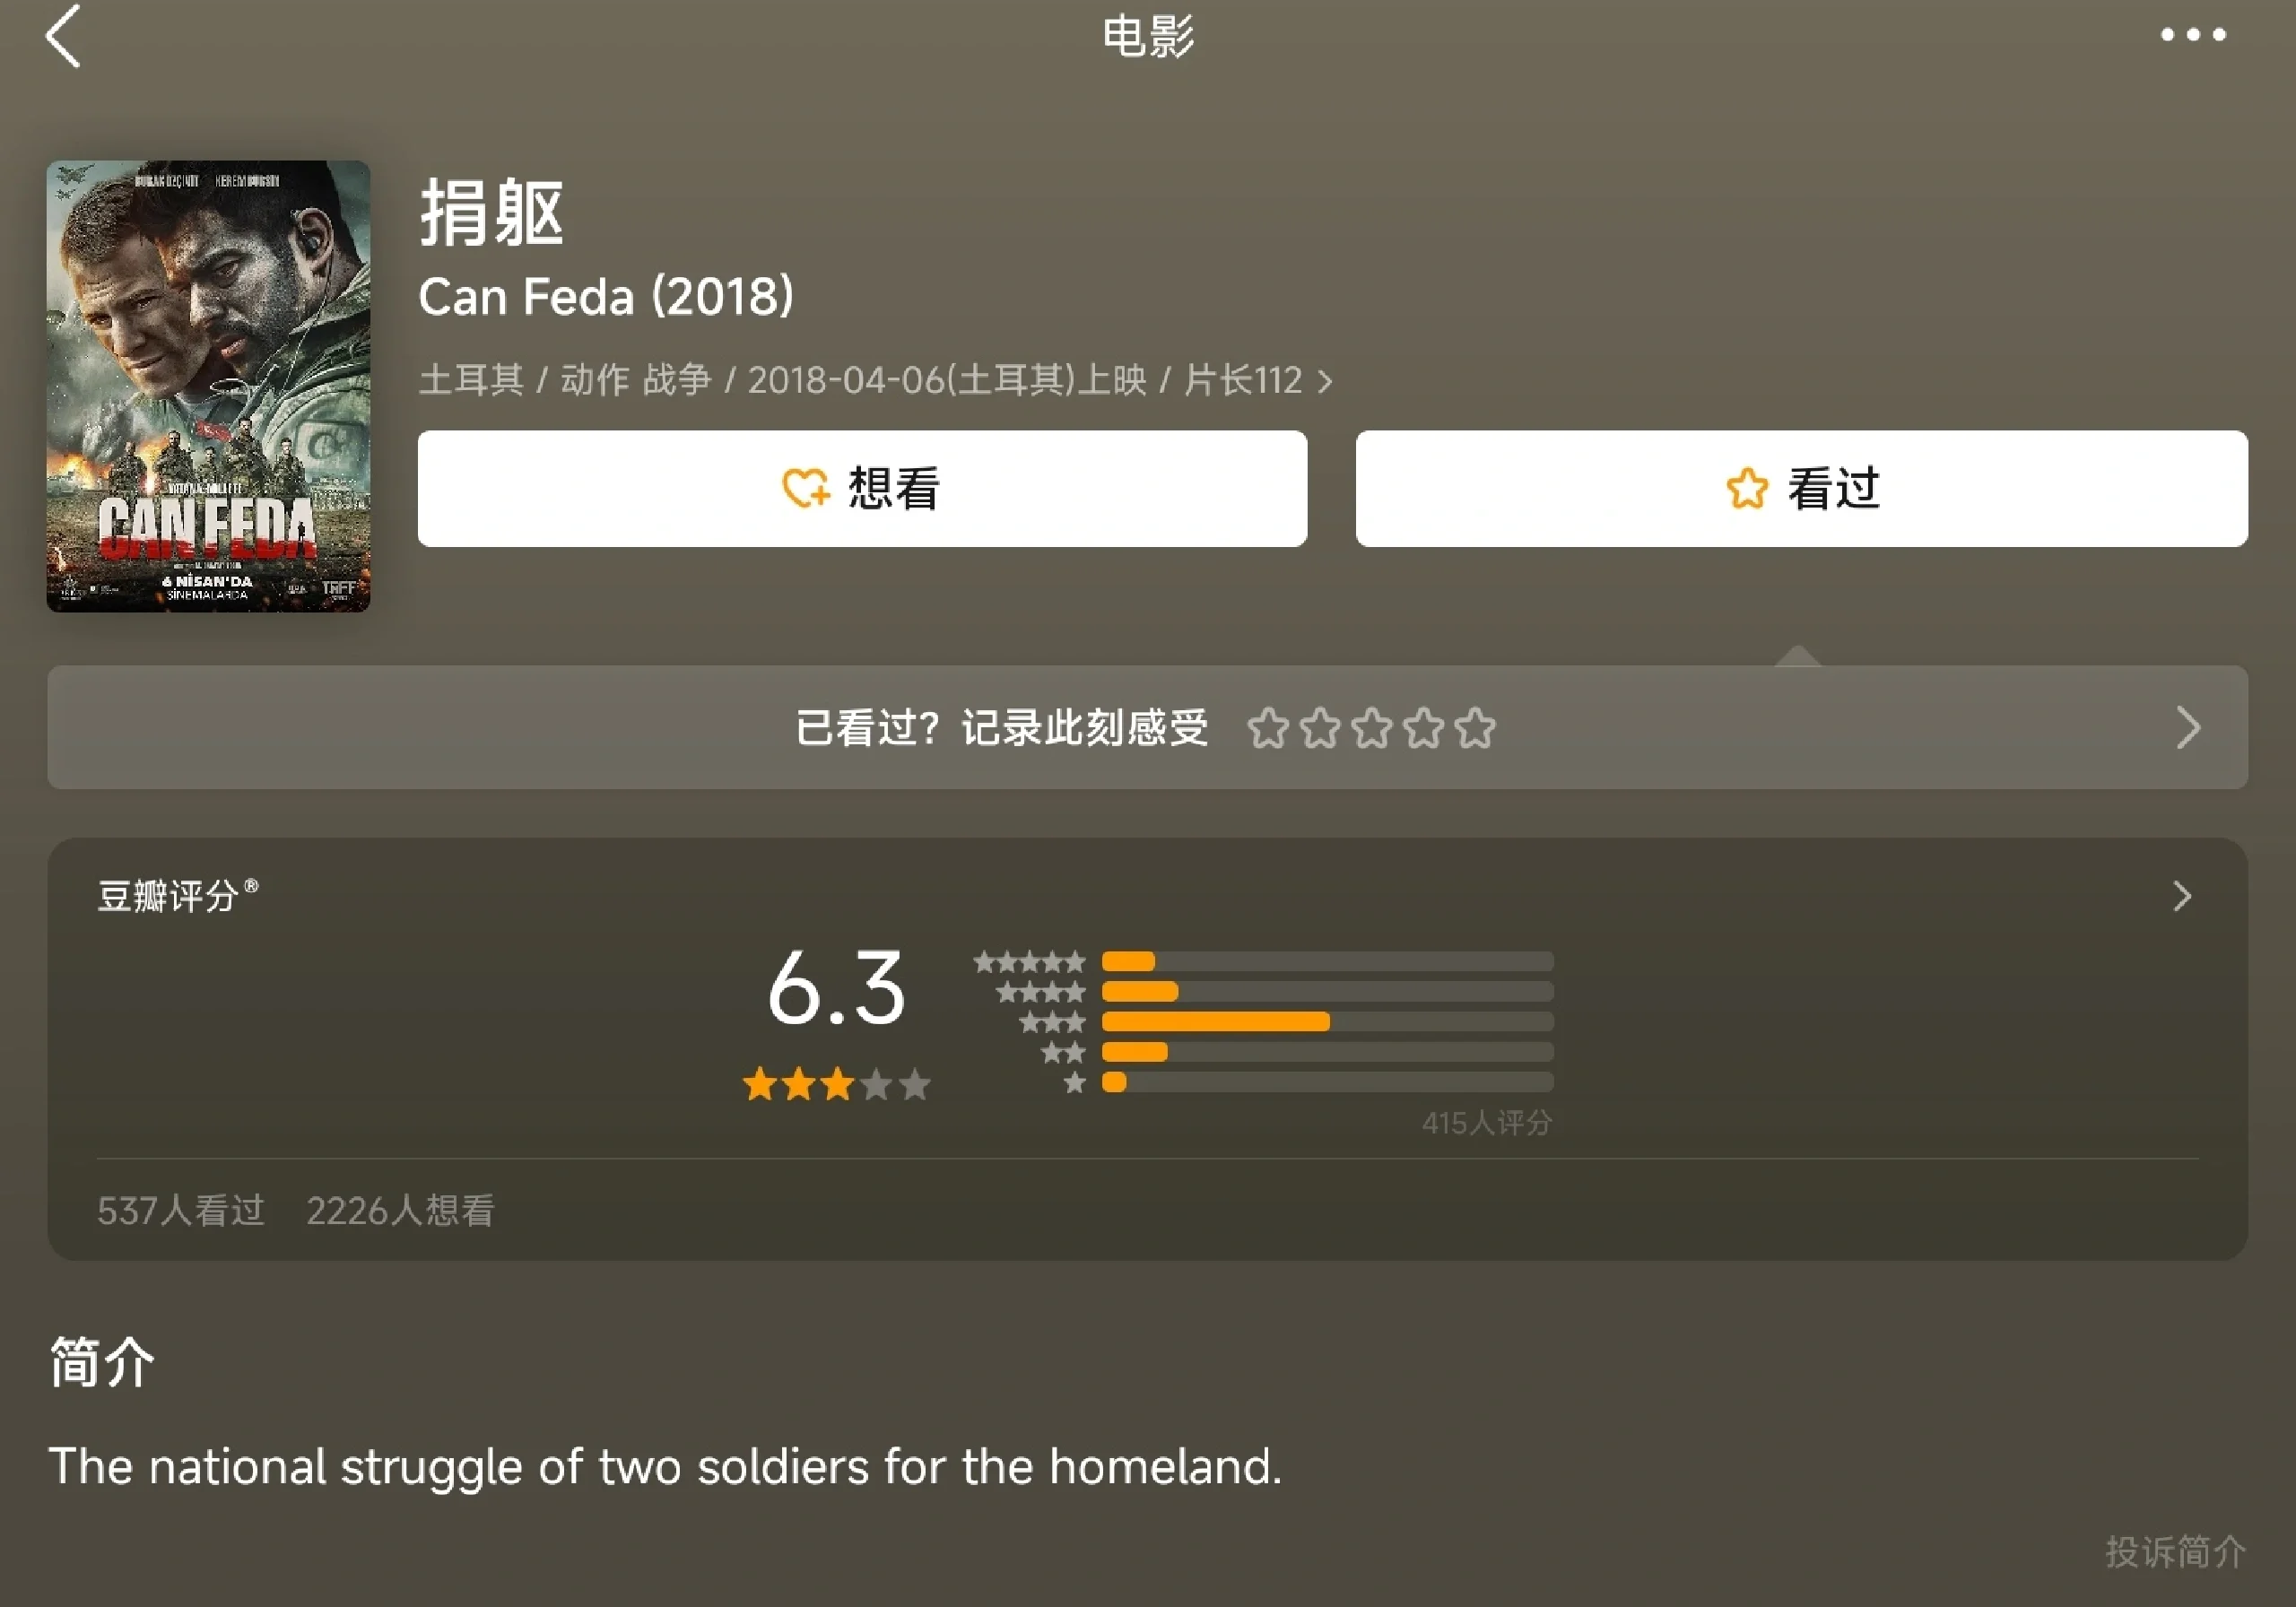Open the Can Feda poster thumbnail
Image resolution: width=2296 pixels, height=1607 pixels.
pos(208,386)
